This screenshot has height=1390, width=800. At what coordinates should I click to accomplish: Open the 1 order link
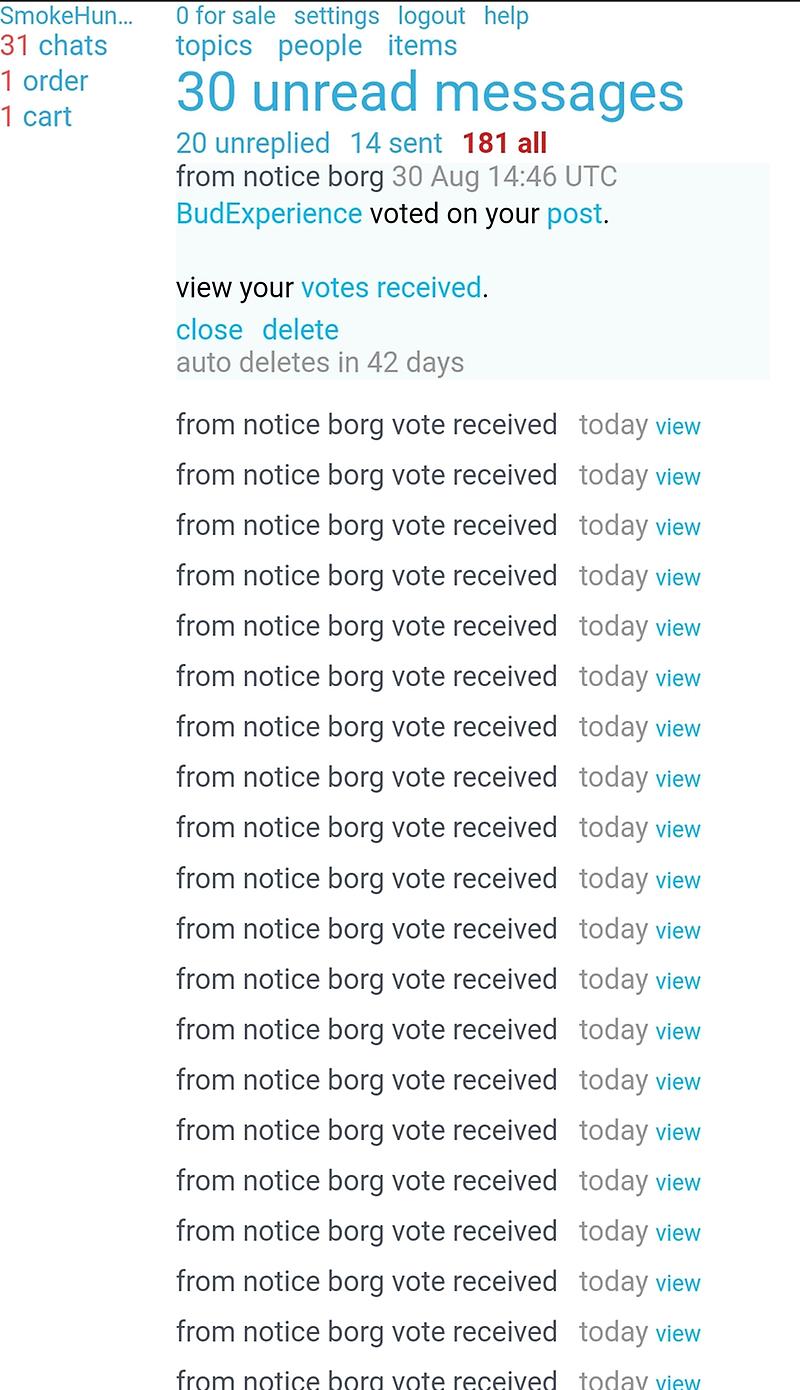point(44,81)
